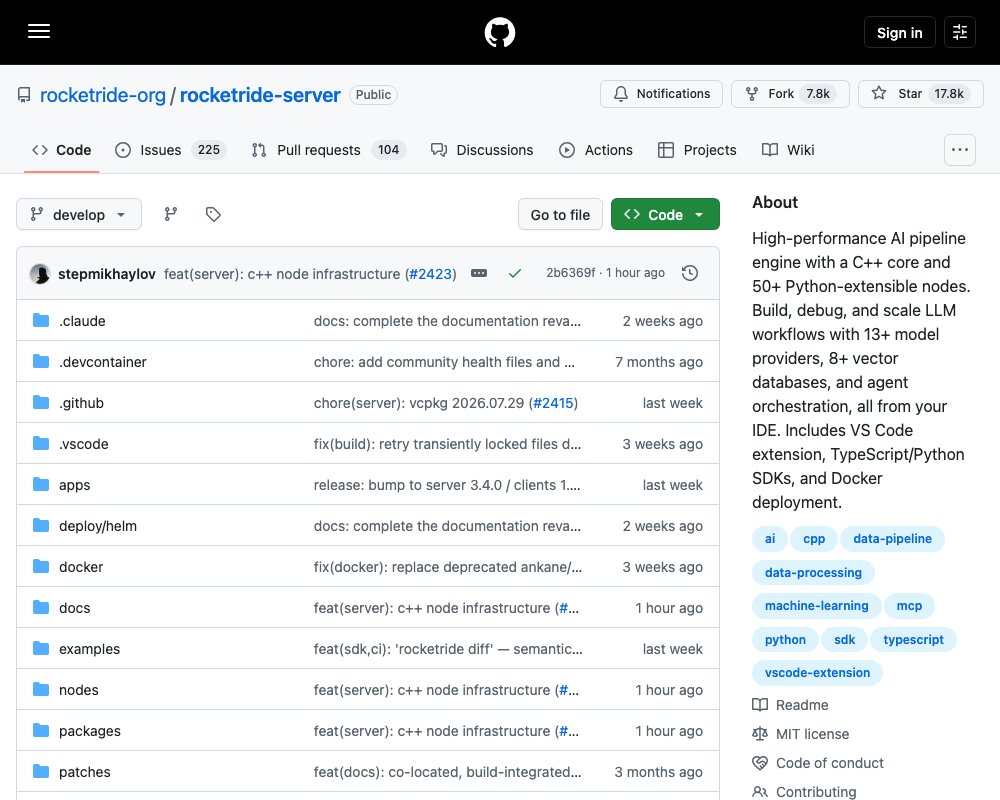View tags icon
The image size is (1000, 800).
click(x=213, y=214)
